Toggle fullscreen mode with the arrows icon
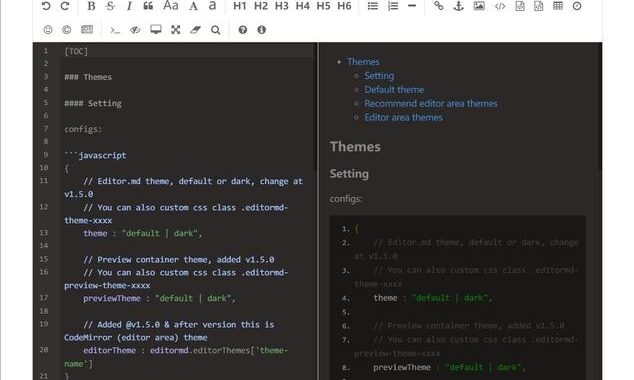Screen dimensions: 634x380 175,30
